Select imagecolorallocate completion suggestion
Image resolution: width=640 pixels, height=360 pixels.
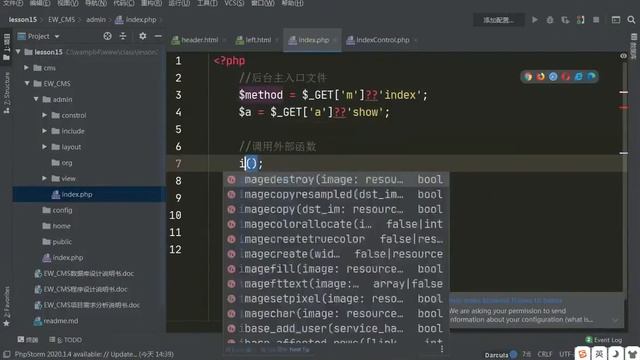(336, 224)
